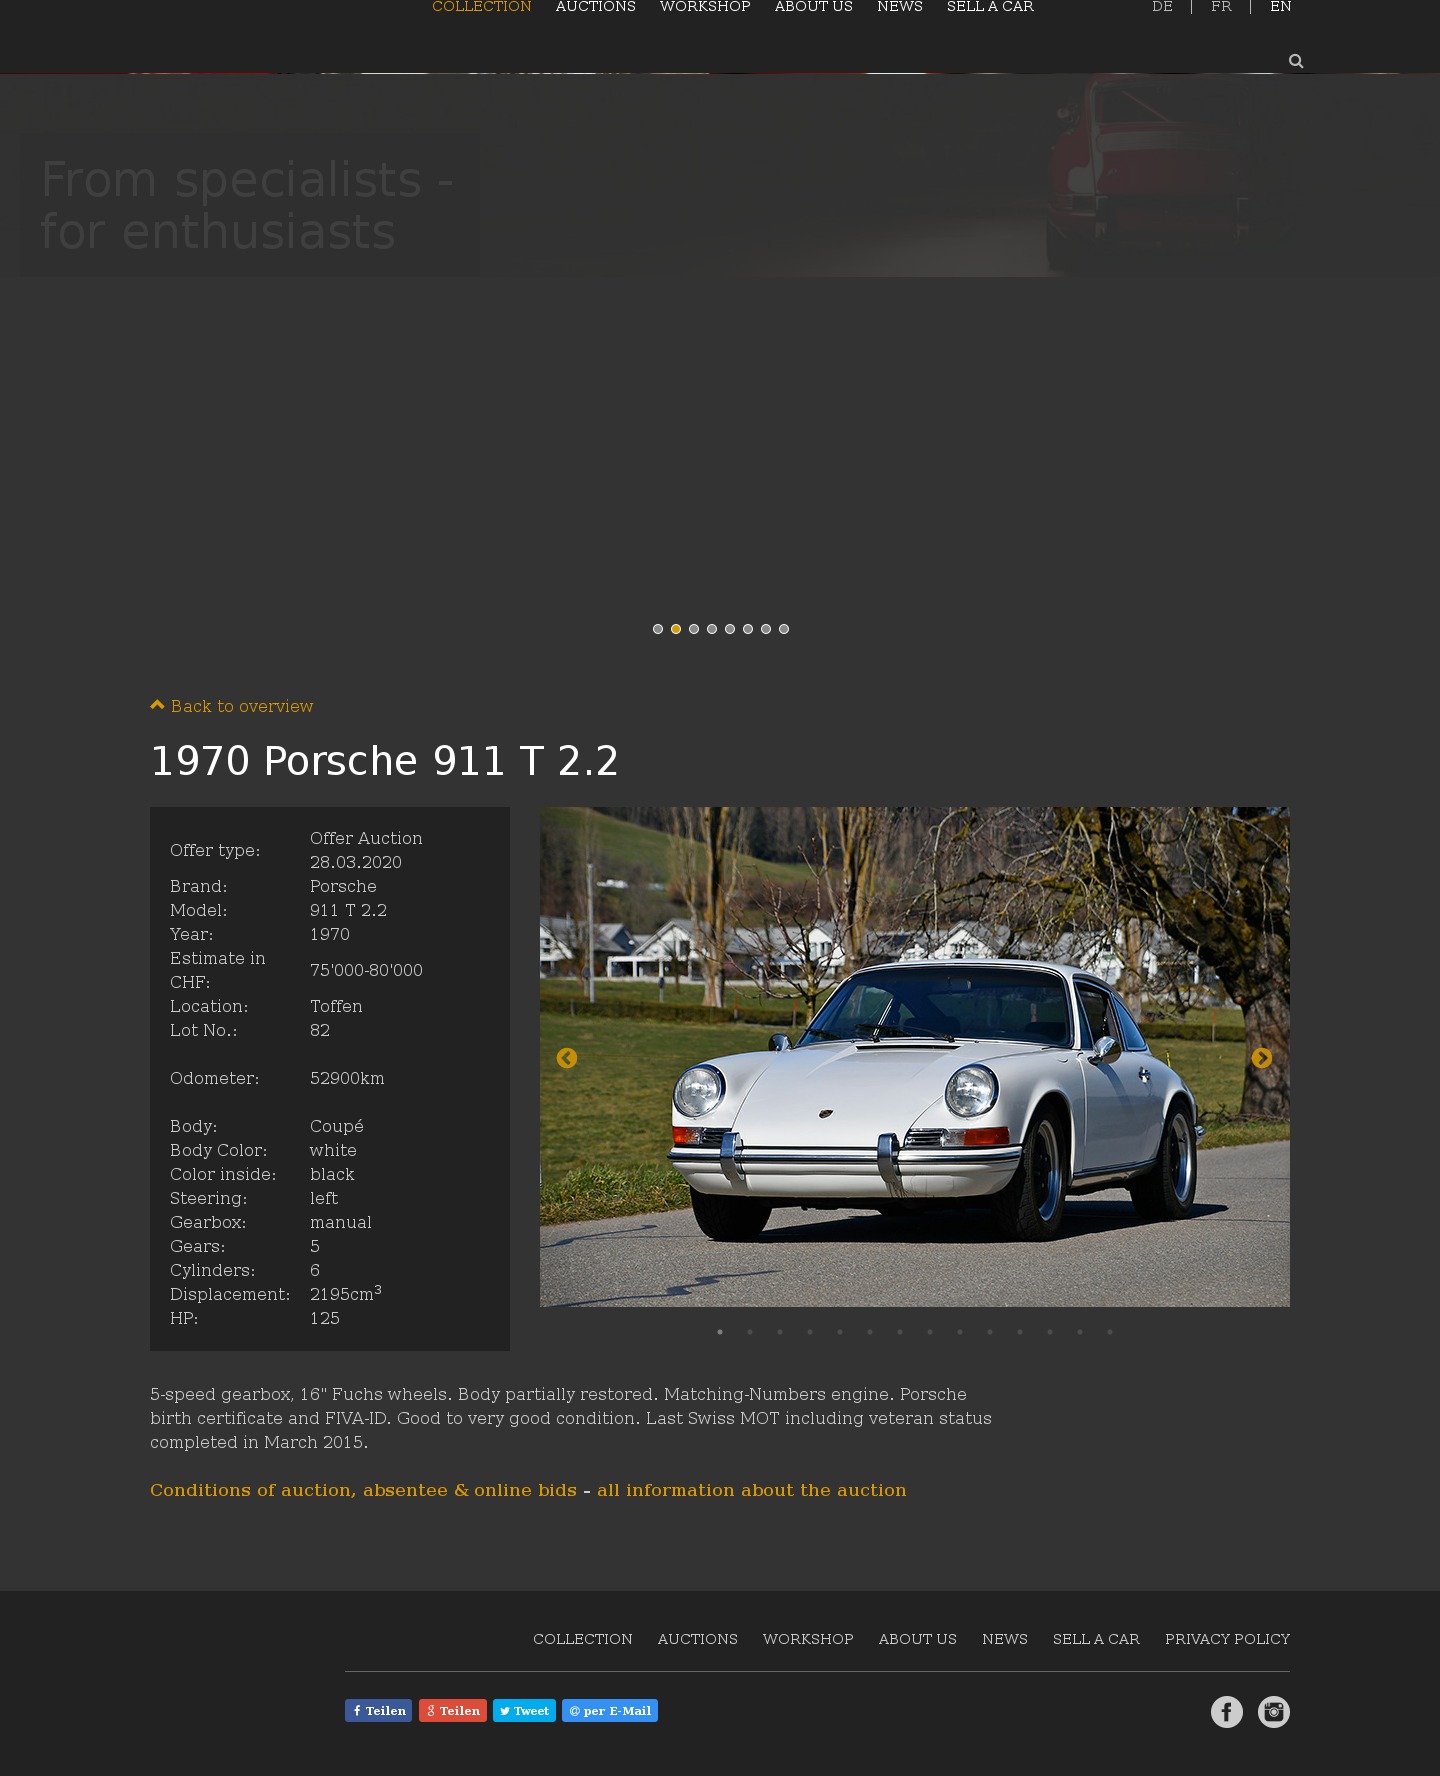Screen dimensions: 1440x1776
Task: Open footer PRIVACY POLICY link
Action: pyautogui.click(x=1227, y=1639)
